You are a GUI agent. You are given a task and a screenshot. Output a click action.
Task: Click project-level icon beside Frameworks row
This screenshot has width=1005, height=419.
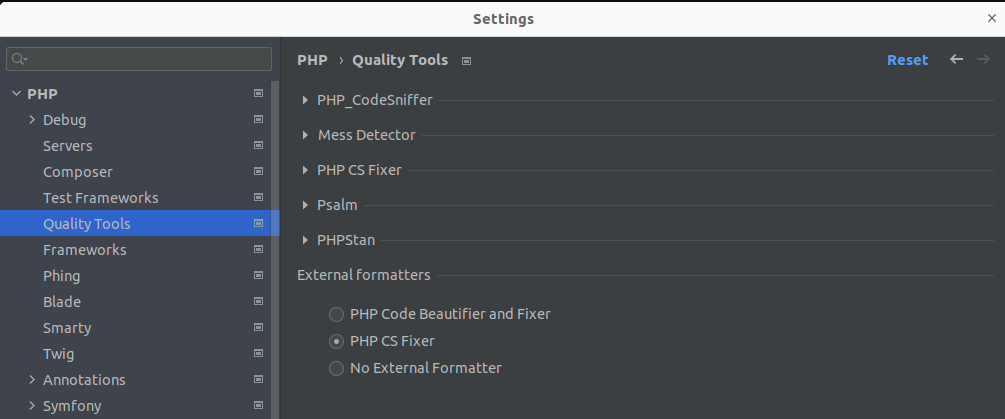coord(258,249)
